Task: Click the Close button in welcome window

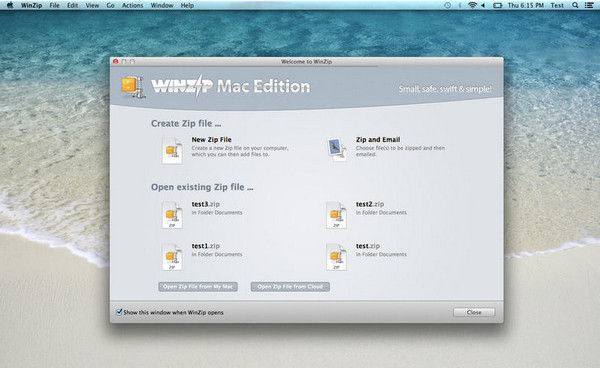Action: (474, 312)
